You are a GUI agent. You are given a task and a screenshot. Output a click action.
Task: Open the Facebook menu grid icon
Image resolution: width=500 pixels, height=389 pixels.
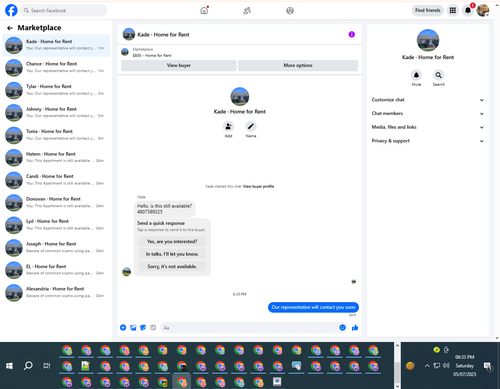pyautogui.click(x=453, y=10)
